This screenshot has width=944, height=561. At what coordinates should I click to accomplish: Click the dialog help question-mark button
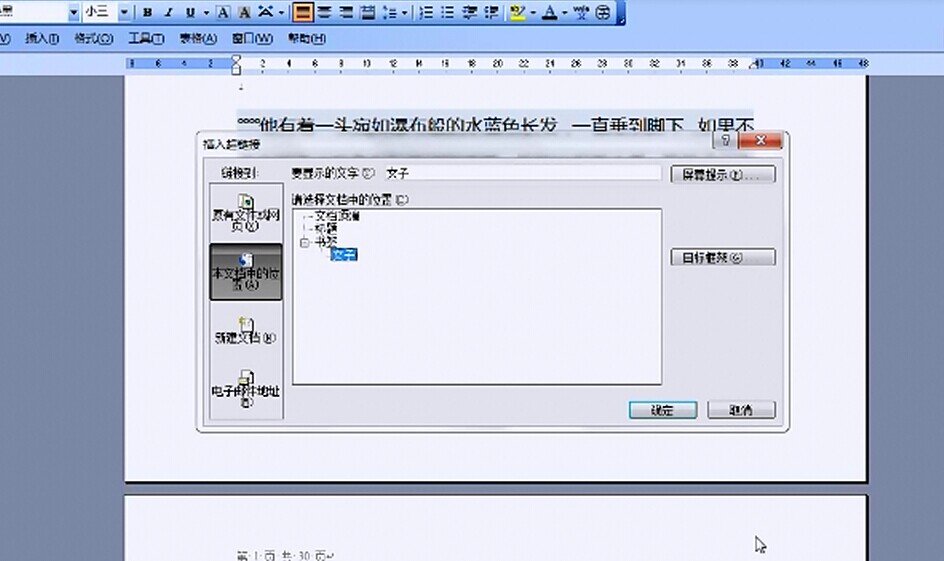[x=725, y=140]
